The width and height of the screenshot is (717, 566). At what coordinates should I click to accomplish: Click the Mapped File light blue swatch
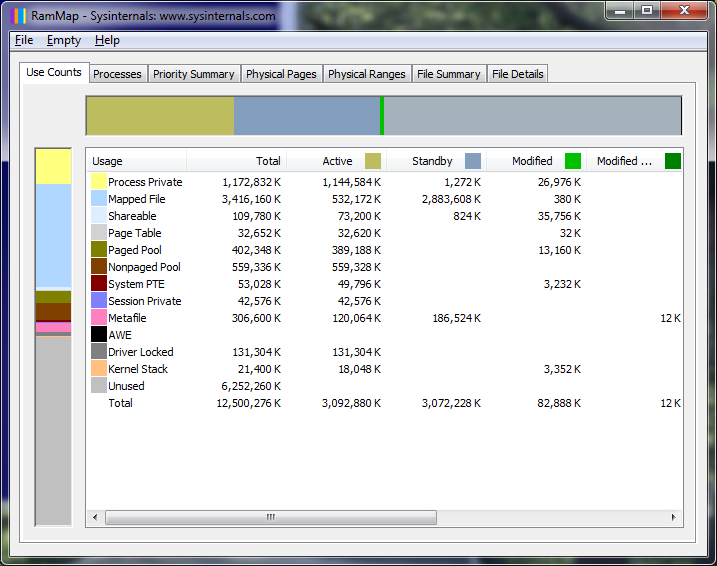tap(99, 199)
